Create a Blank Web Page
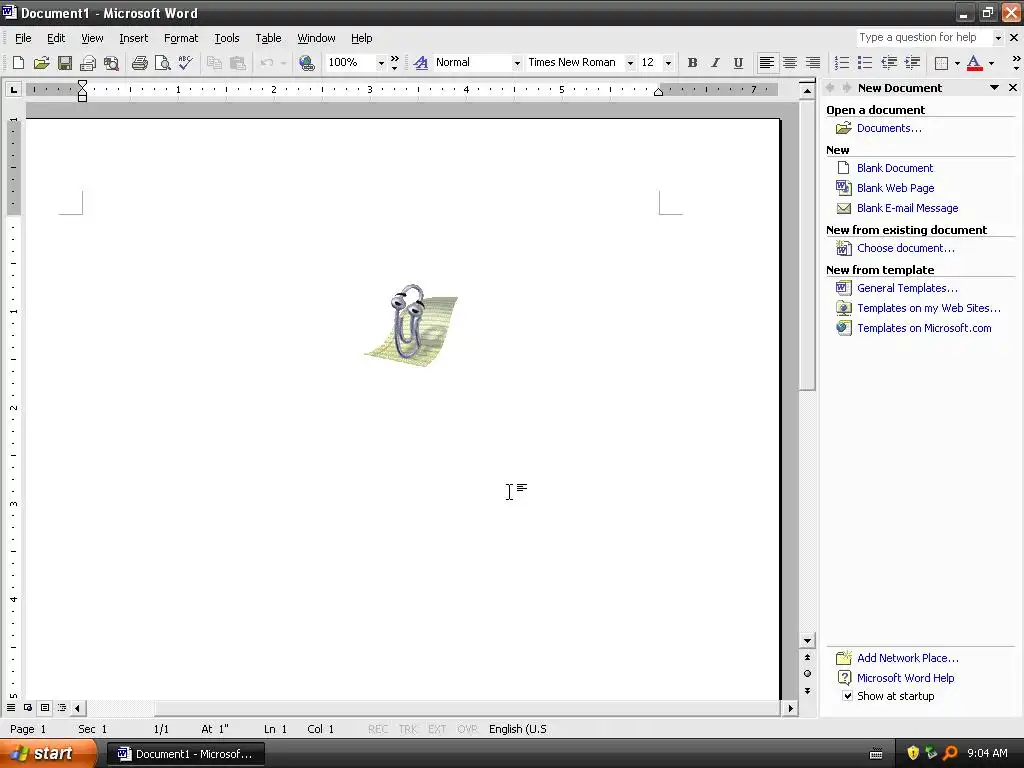Screen dimensions: 1024x768 coord(895,188)
